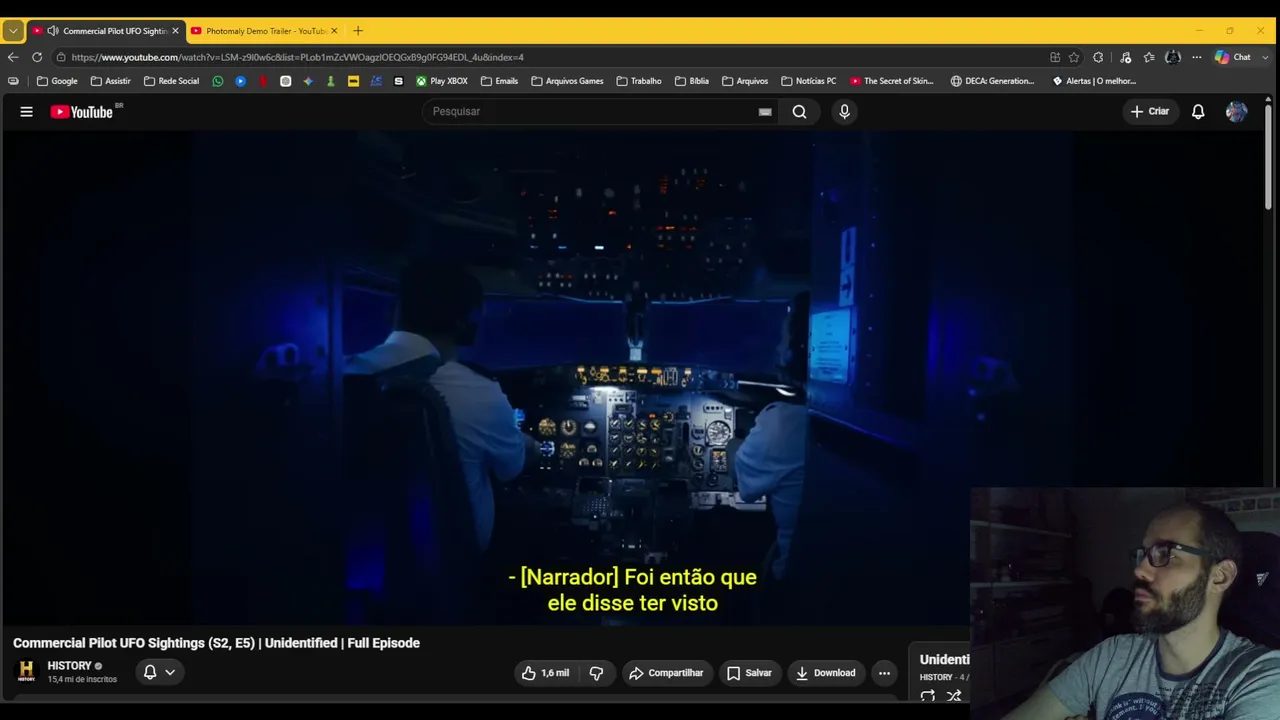1280x720 pixels.
Task: Click the video title 'Commercial Pilot UFO Sightings'
Action: tap(216, 643)
